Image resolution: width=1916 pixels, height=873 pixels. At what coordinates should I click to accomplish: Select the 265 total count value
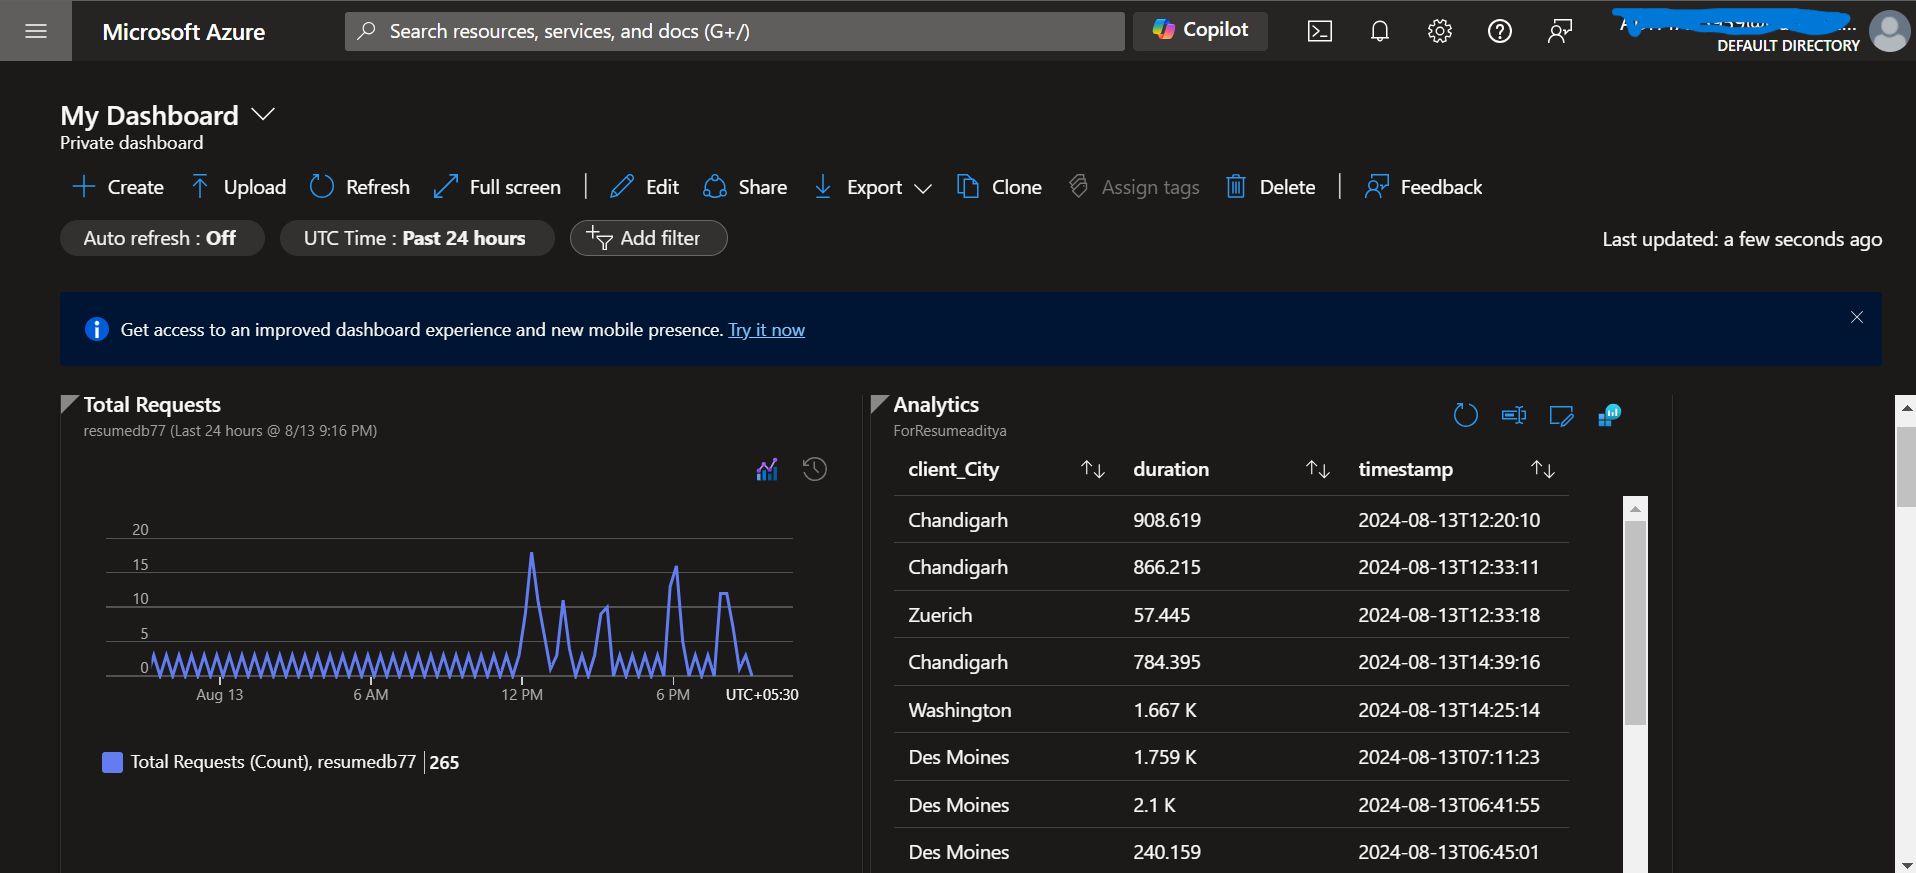pyautogui.click(x=444, y=762)
